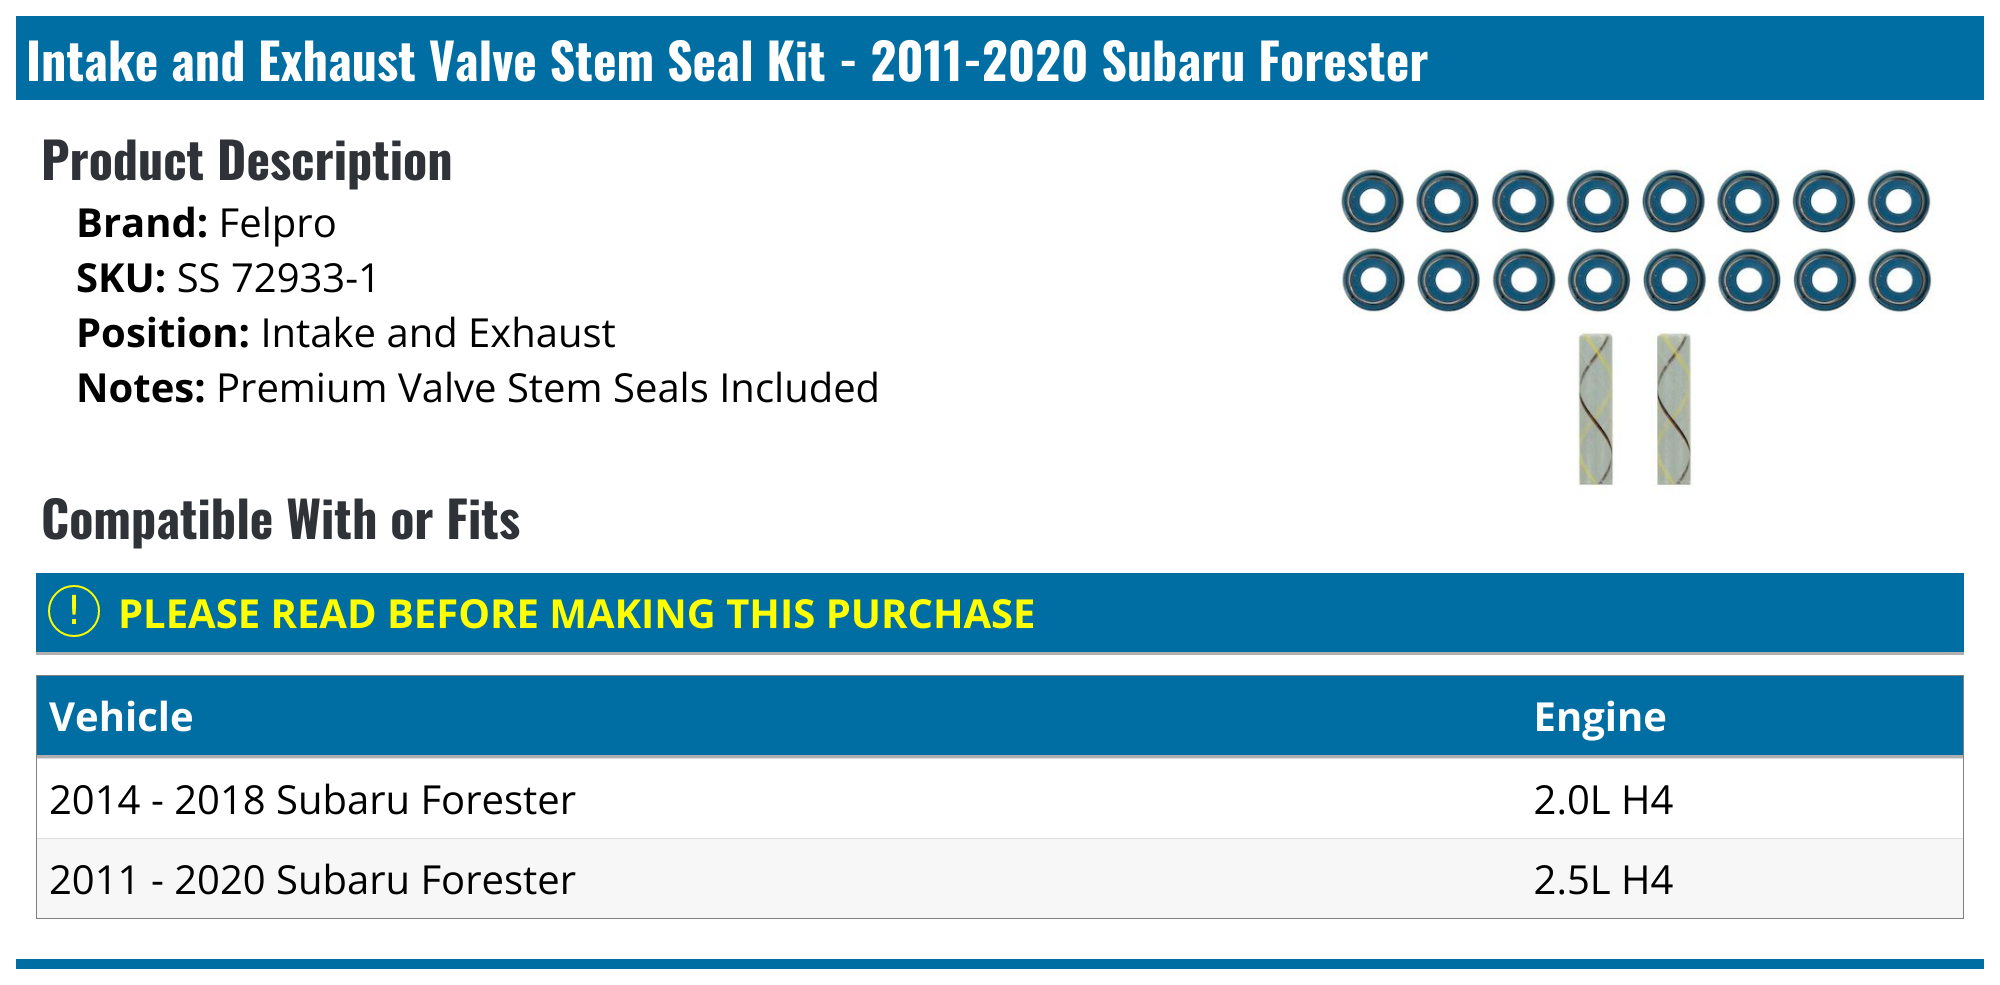This screenshot has width=2000, height=985.
Task: Click the last valve seal in bottom row
Action: [1899, 279]
